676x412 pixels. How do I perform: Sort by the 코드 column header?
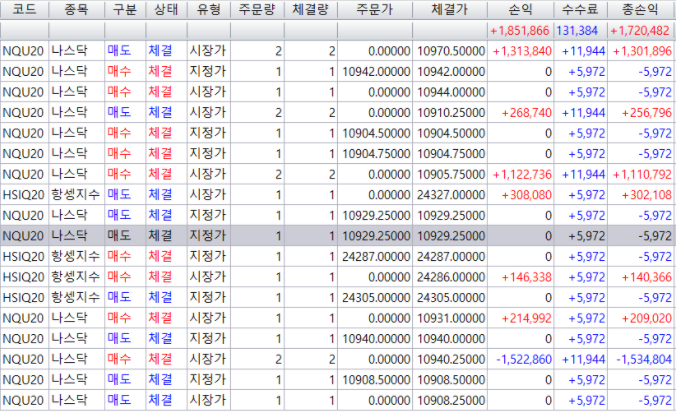coord(24,9)
